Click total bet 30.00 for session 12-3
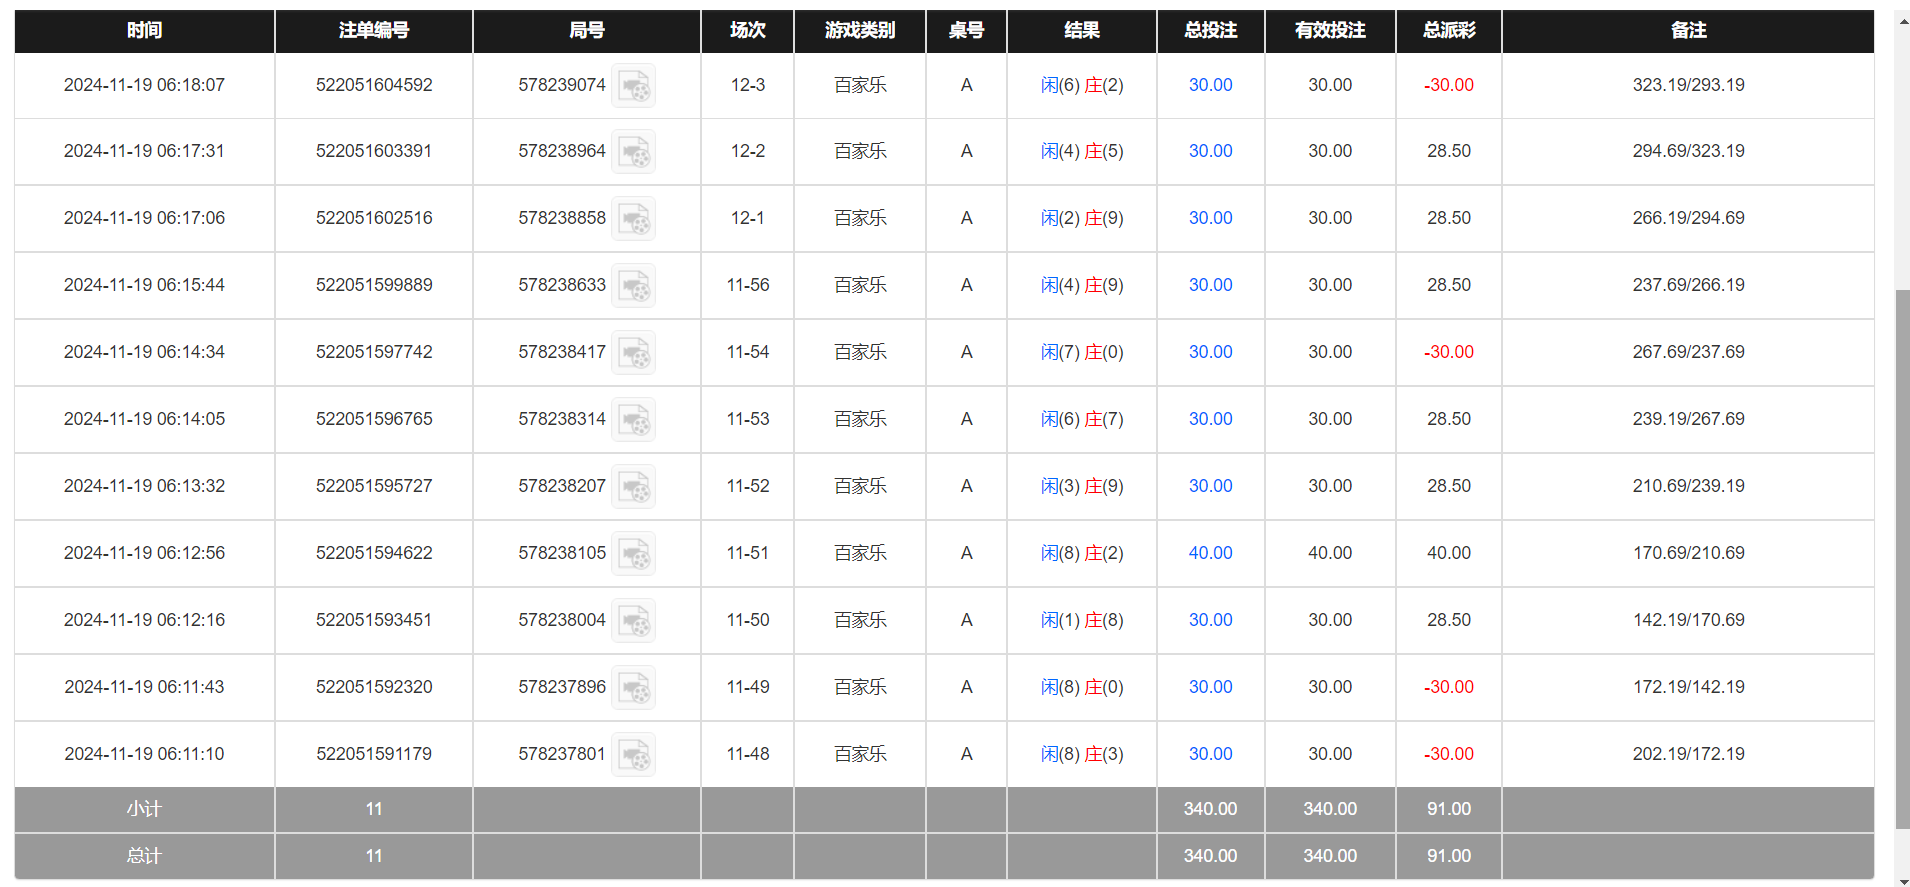The height and width of the screenshot is (887, 1910). (x=1210, y=85)
